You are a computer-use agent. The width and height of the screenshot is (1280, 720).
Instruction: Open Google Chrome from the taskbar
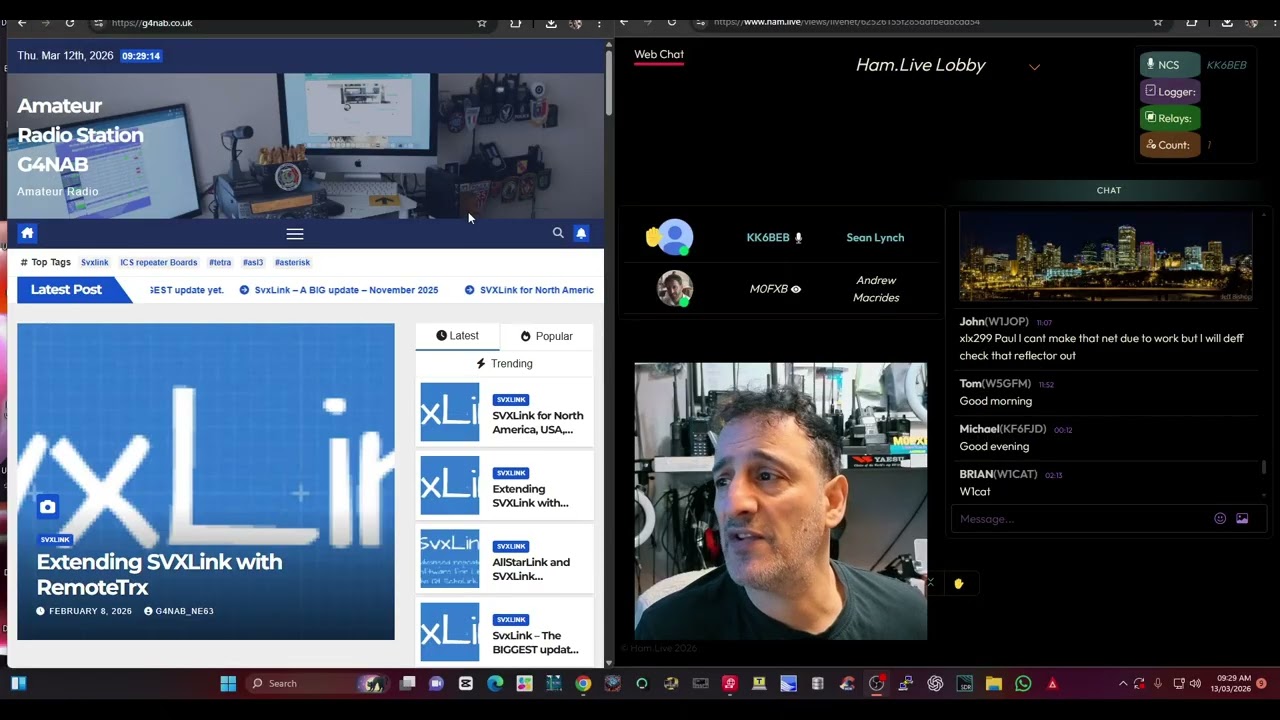click(x=583, y=684)
